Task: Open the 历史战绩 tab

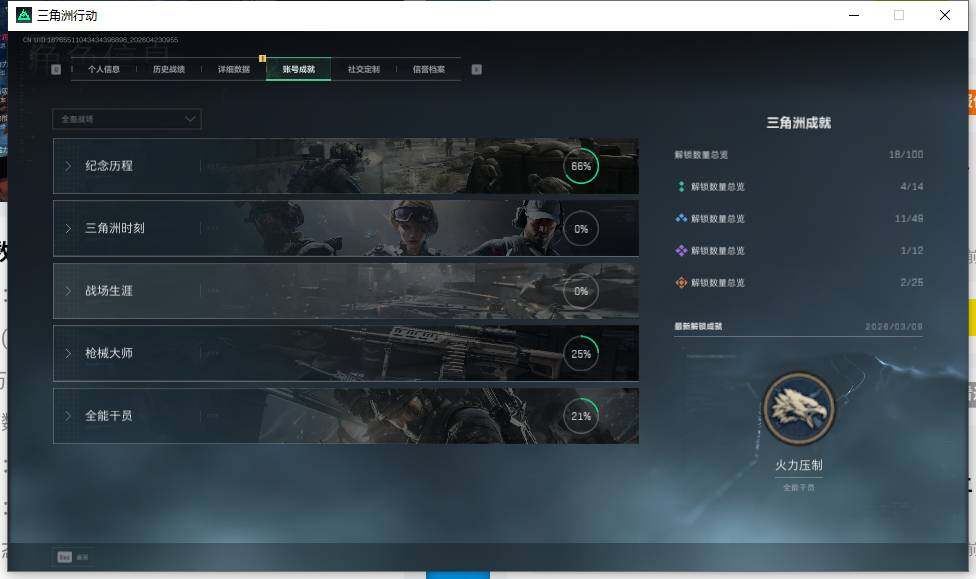Action: click(x=169, y=70)
